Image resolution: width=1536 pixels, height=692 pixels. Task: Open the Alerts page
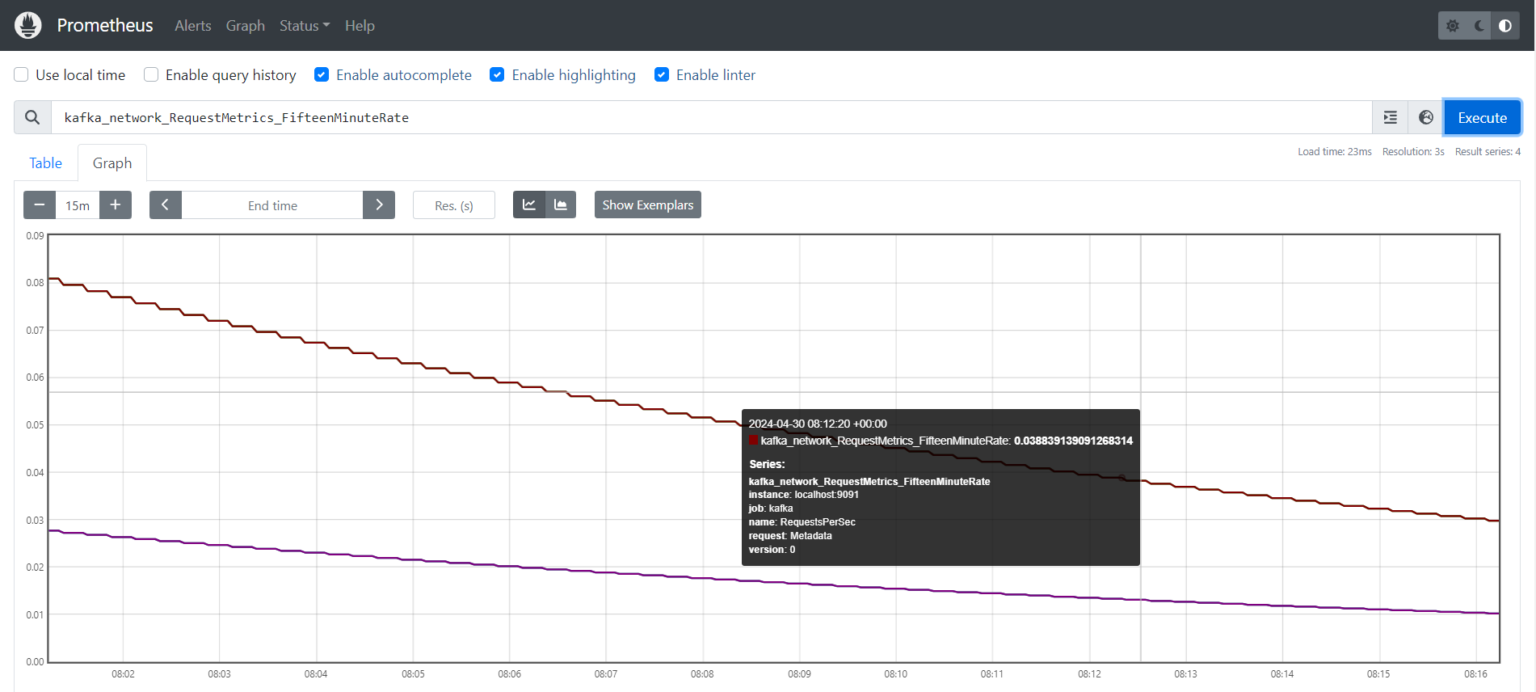(192, 25)
